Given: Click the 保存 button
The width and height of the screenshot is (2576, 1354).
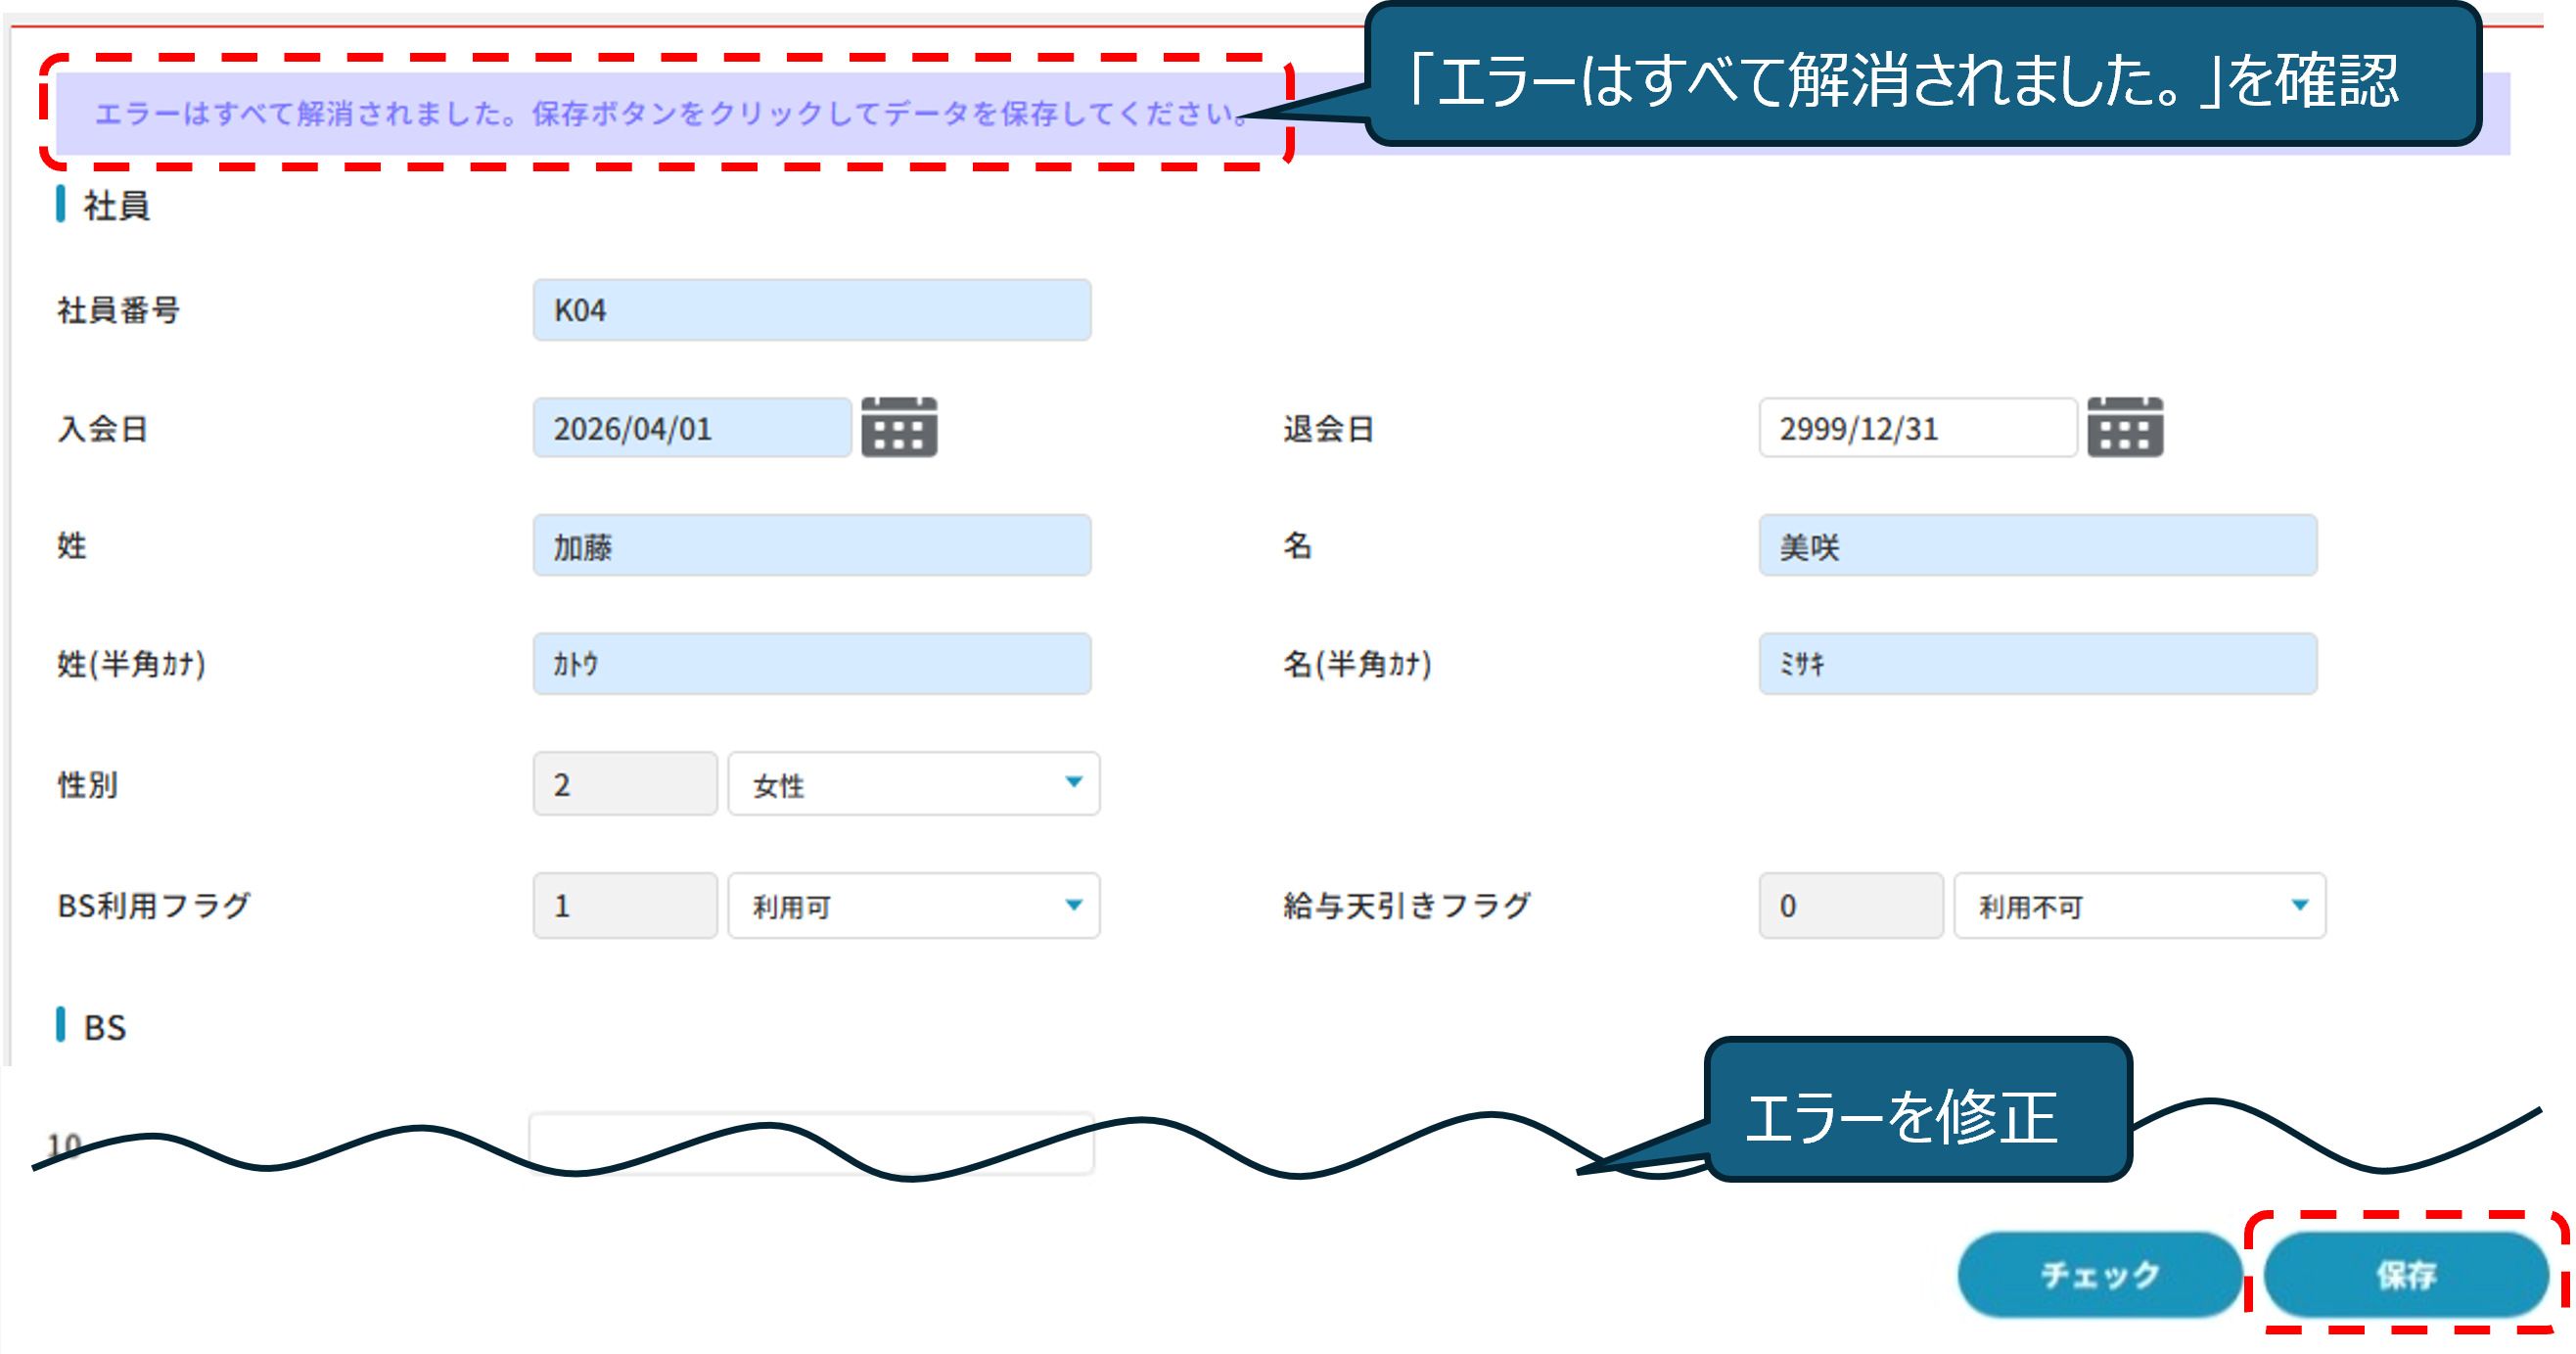Looking at the screenshot, I should (x=2405, y=1274).
